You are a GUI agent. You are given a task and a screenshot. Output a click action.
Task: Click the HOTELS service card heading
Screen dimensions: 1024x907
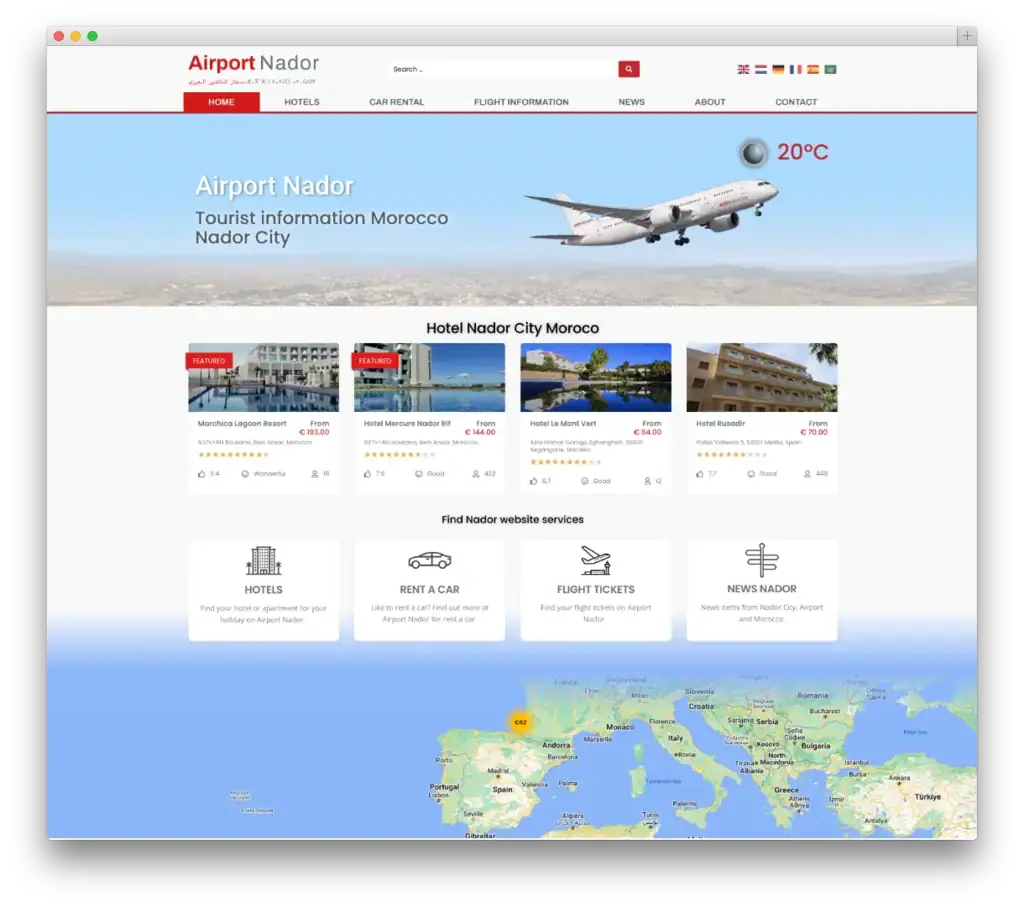click(x=263, y=589)
